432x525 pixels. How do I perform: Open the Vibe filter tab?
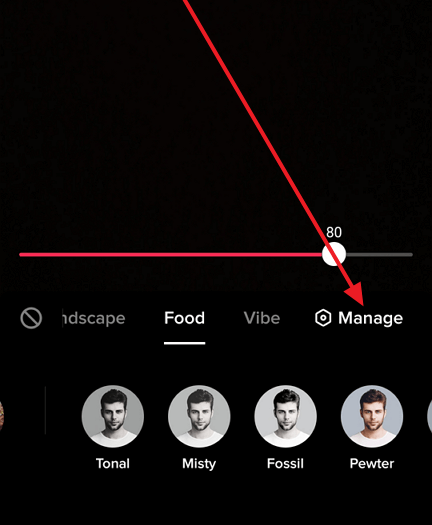point(262,318)
